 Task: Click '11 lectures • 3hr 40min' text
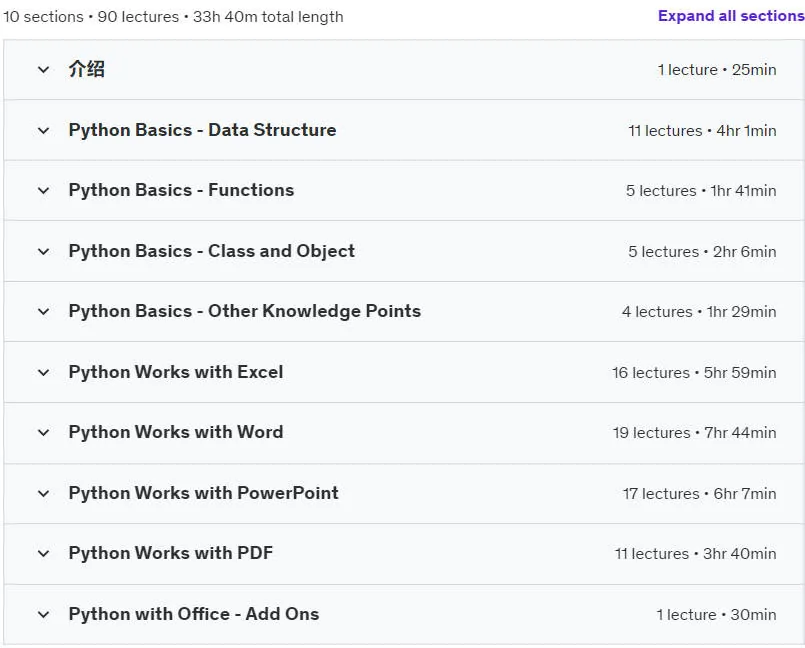point(696,554)
